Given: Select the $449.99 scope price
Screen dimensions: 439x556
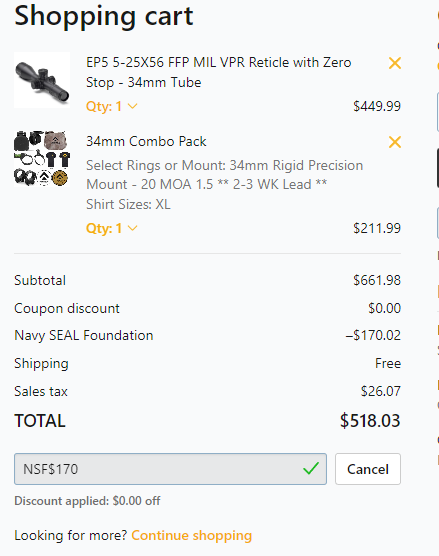Looking at the screenshot, I should tap(377, 106).
